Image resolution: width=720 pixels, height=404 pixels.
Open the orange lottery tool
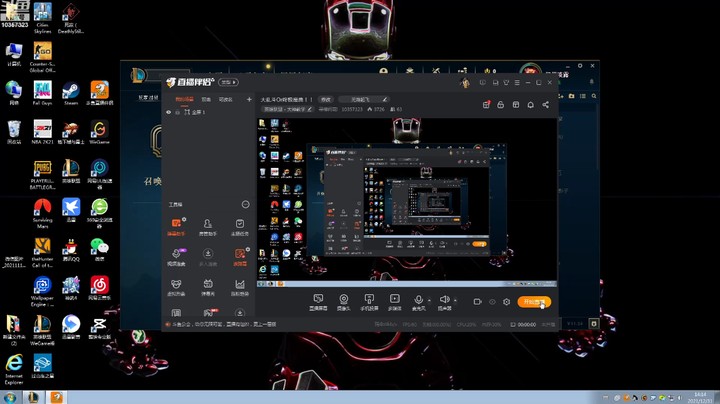[240, 257]
